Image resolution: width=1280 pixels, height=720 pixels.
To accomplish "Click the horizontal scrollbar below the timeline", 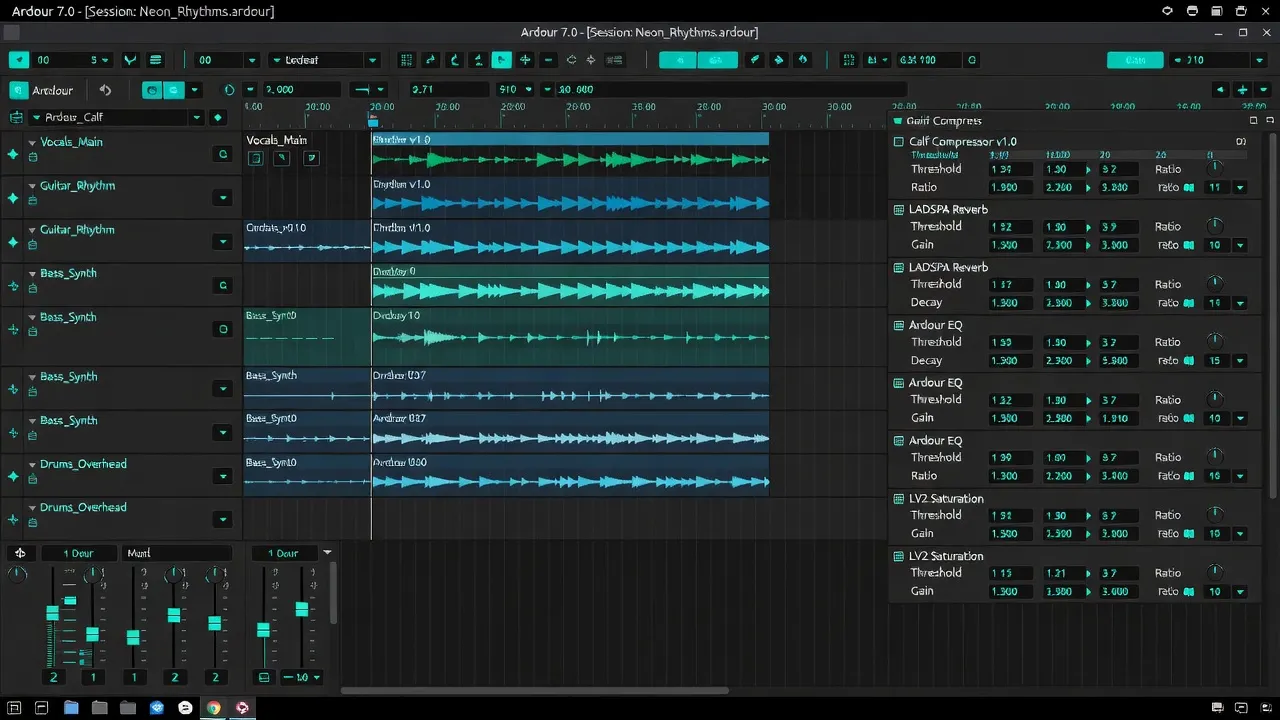I will [534, 690].
